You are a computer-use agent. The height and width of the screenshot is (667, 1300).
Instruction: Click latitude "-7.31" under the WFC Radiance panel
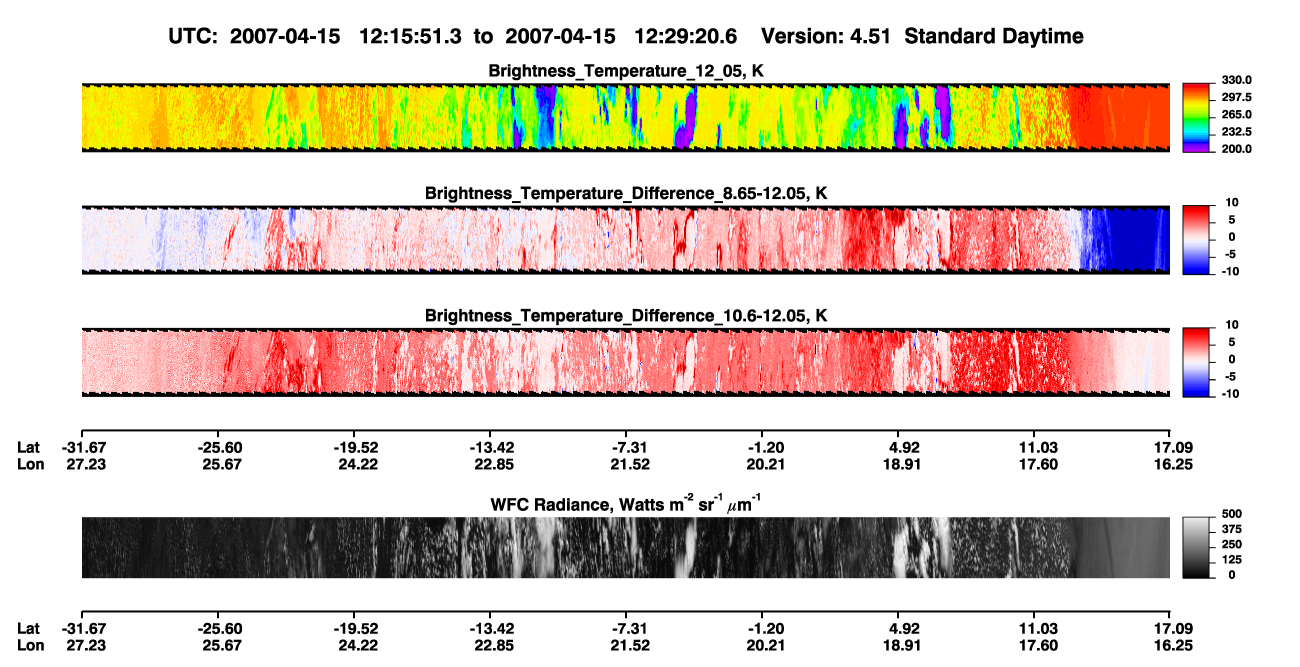[x=626, y=629]
